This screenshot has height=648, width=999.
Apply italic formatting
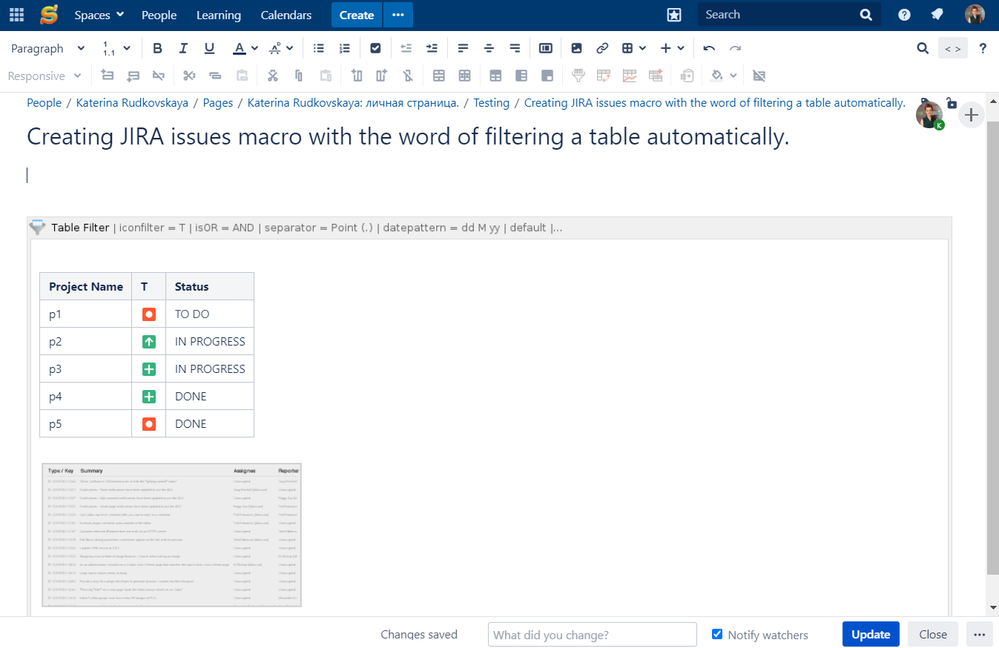tap(183, 48)
